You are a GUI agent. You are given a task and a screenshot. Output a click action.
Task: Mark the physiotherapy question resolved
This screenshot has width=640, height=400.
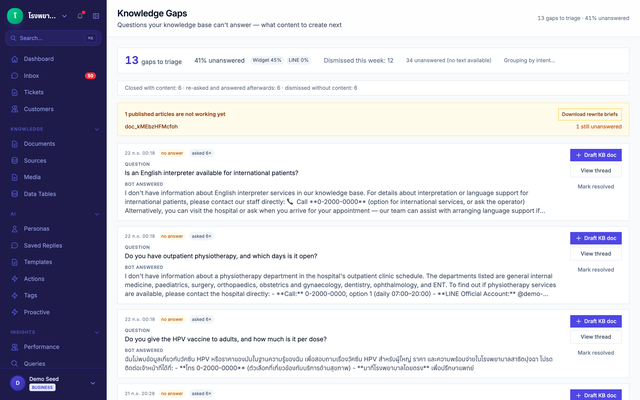596,270
